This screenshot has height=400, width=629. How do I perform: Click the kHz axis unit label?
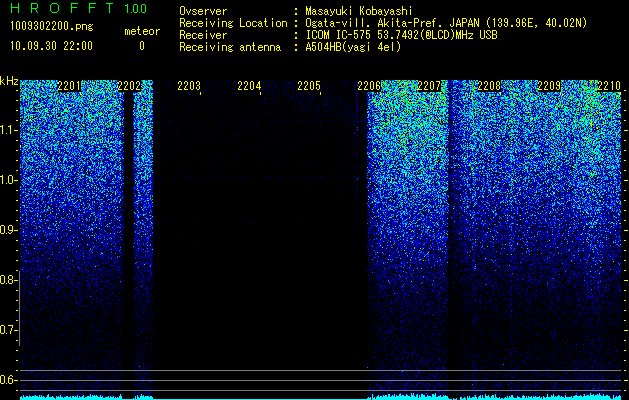[9, 81]
